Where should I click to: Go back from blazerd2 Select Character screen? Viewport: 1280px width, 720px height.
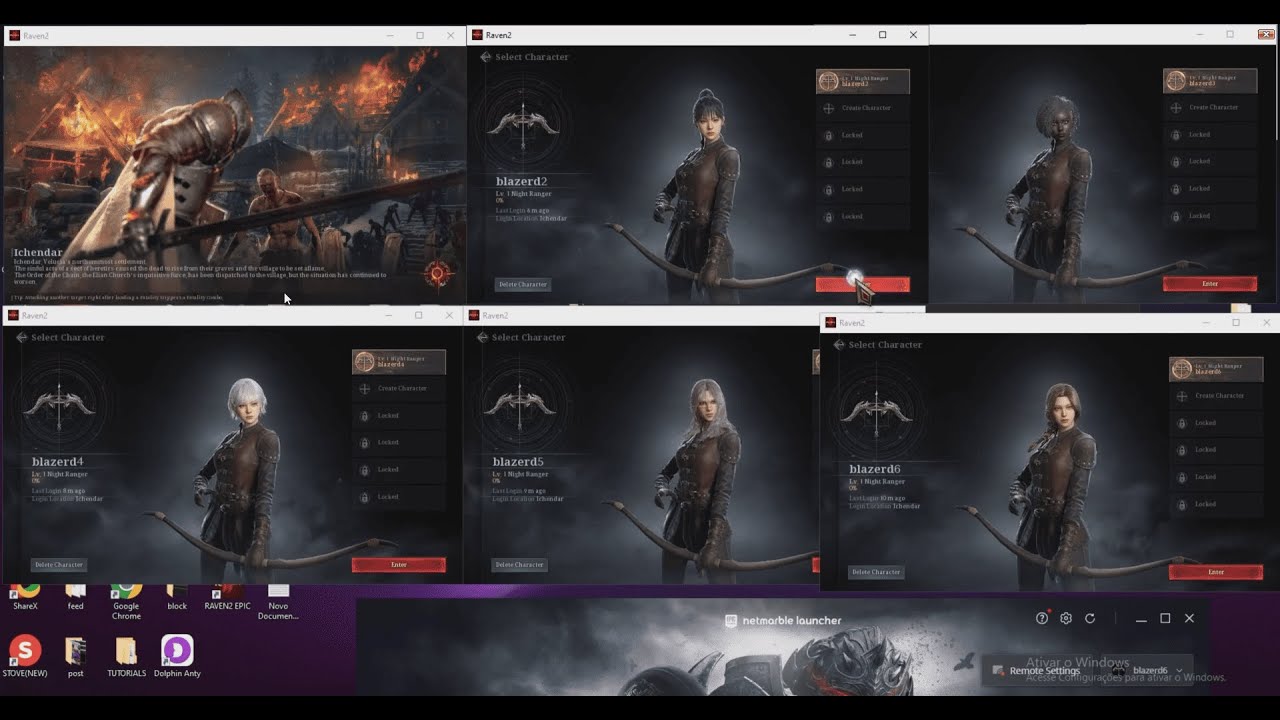(486, 57)
